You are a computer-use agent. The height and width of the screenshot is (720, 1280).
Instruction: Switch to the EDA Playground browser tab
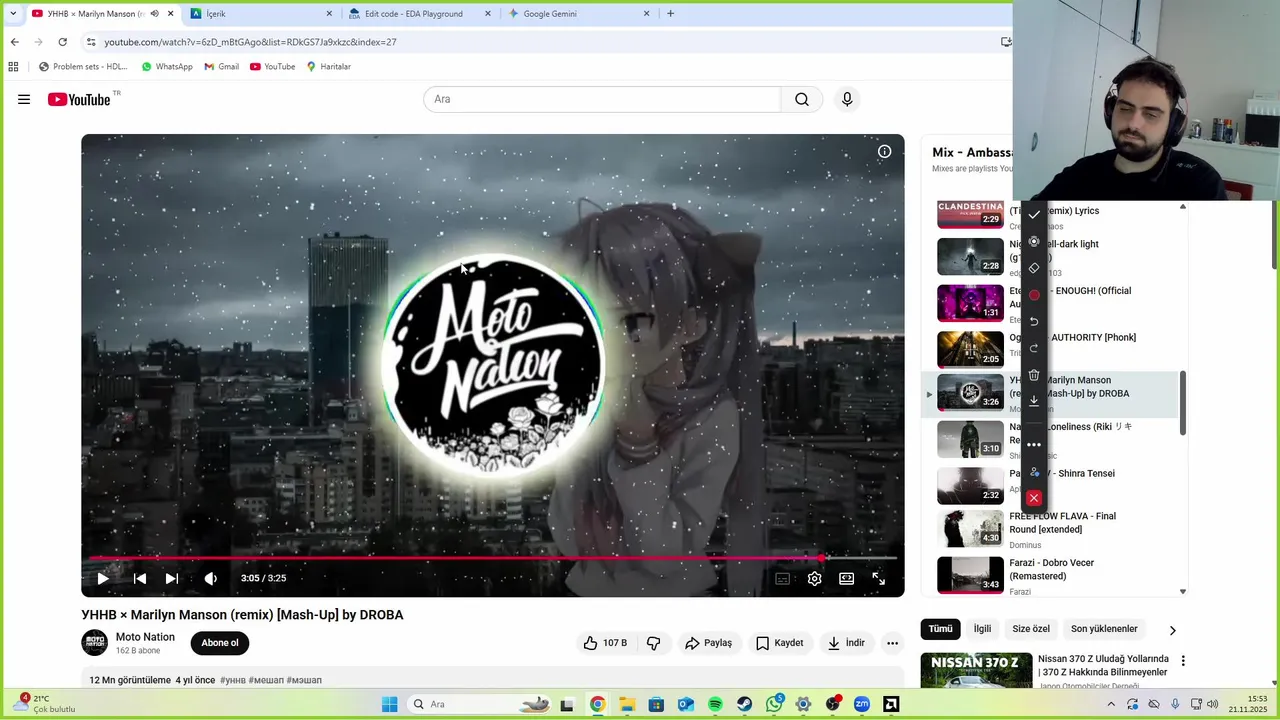(x=419, y=14)
